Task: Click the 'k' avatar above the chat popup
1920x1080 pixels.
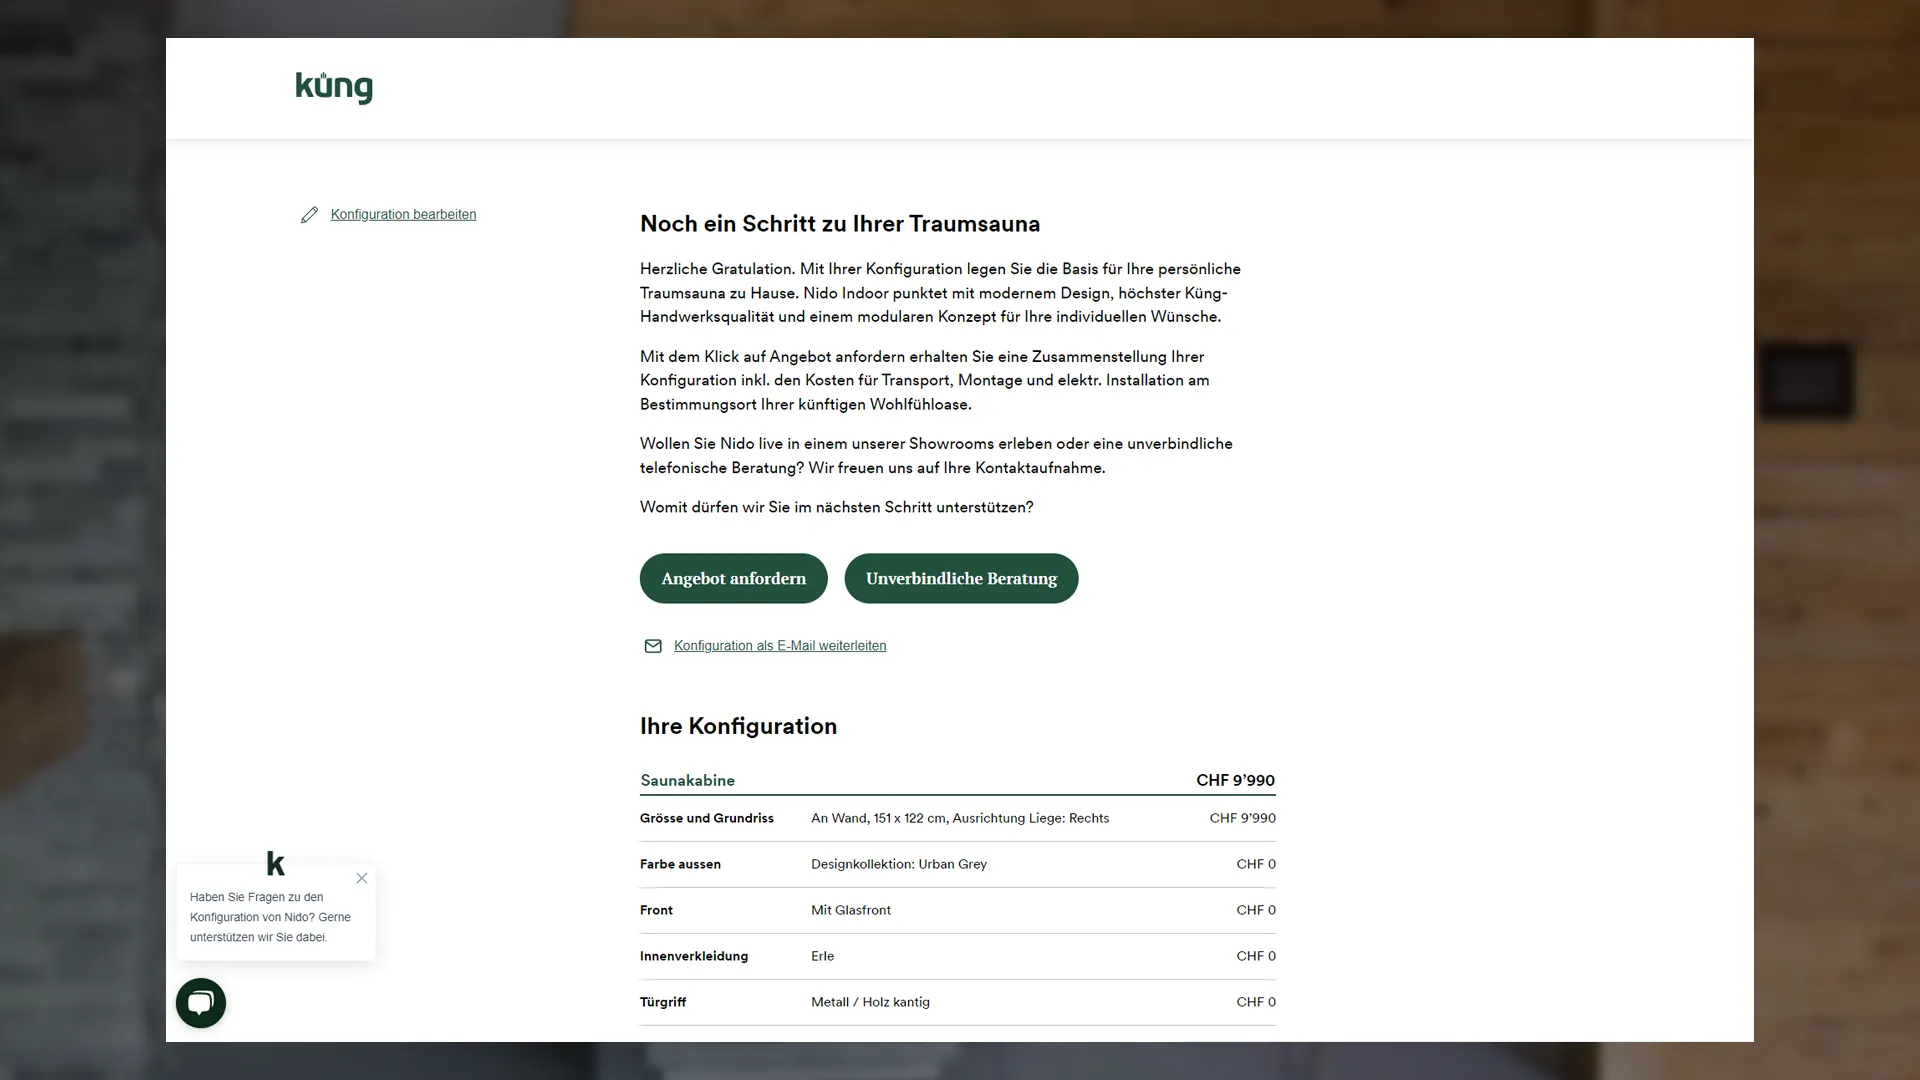Action: click(276, 863)
